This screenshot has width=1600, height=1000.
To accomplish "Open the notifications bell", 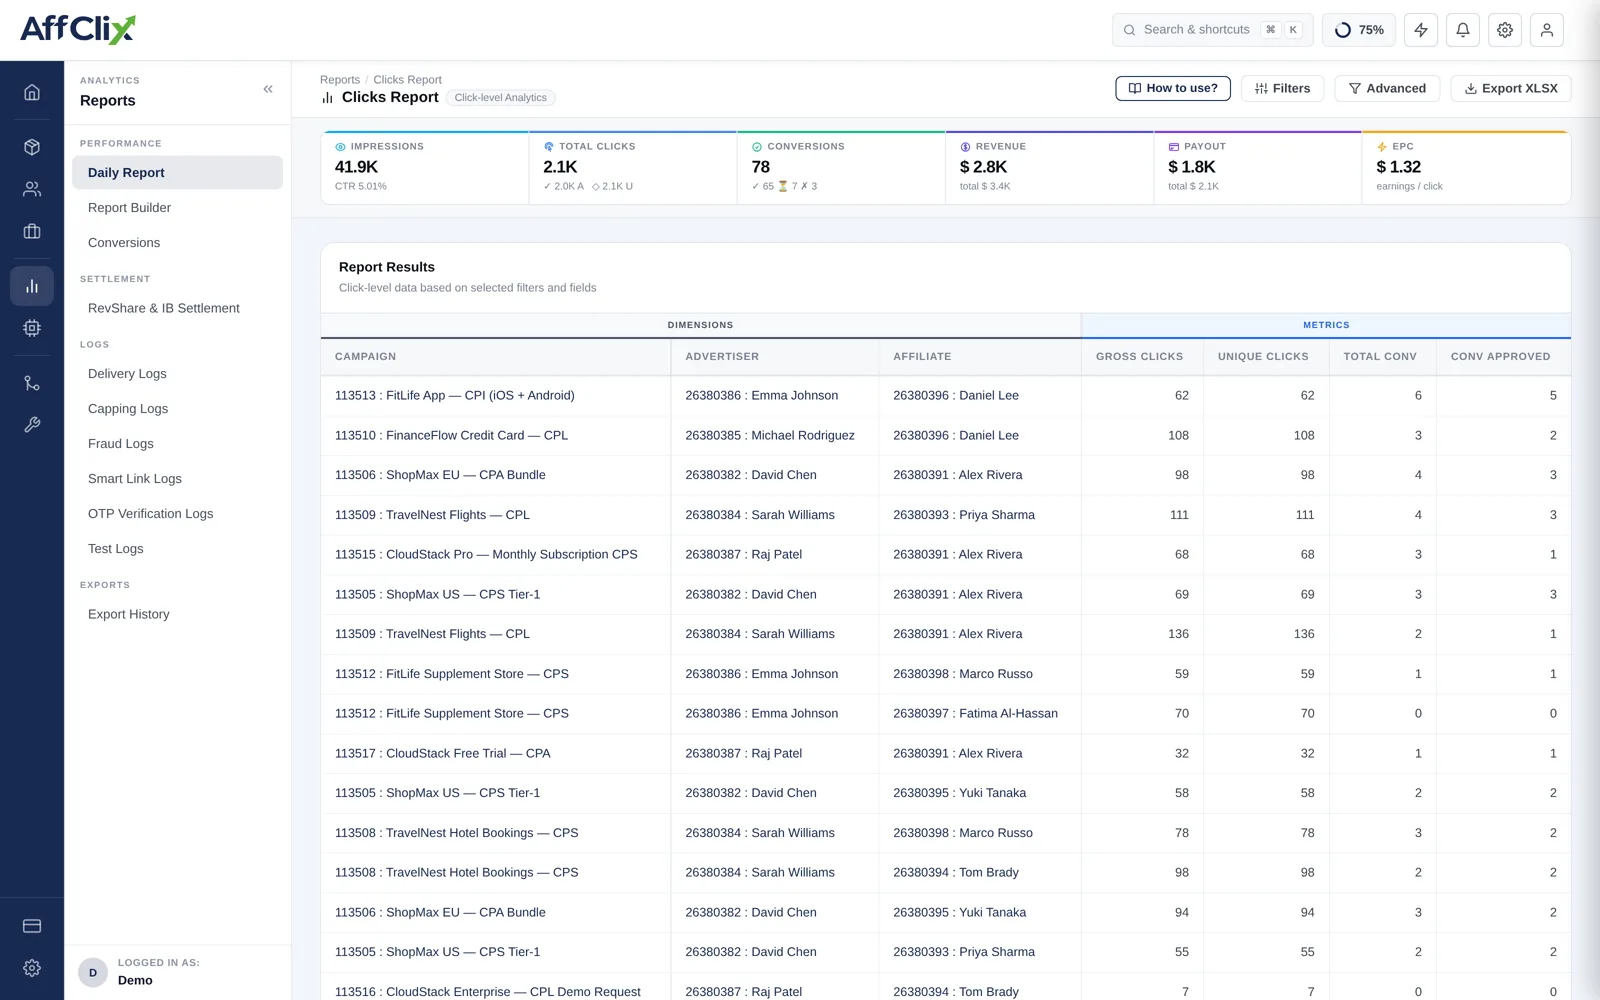I will tap(1463, 30).
